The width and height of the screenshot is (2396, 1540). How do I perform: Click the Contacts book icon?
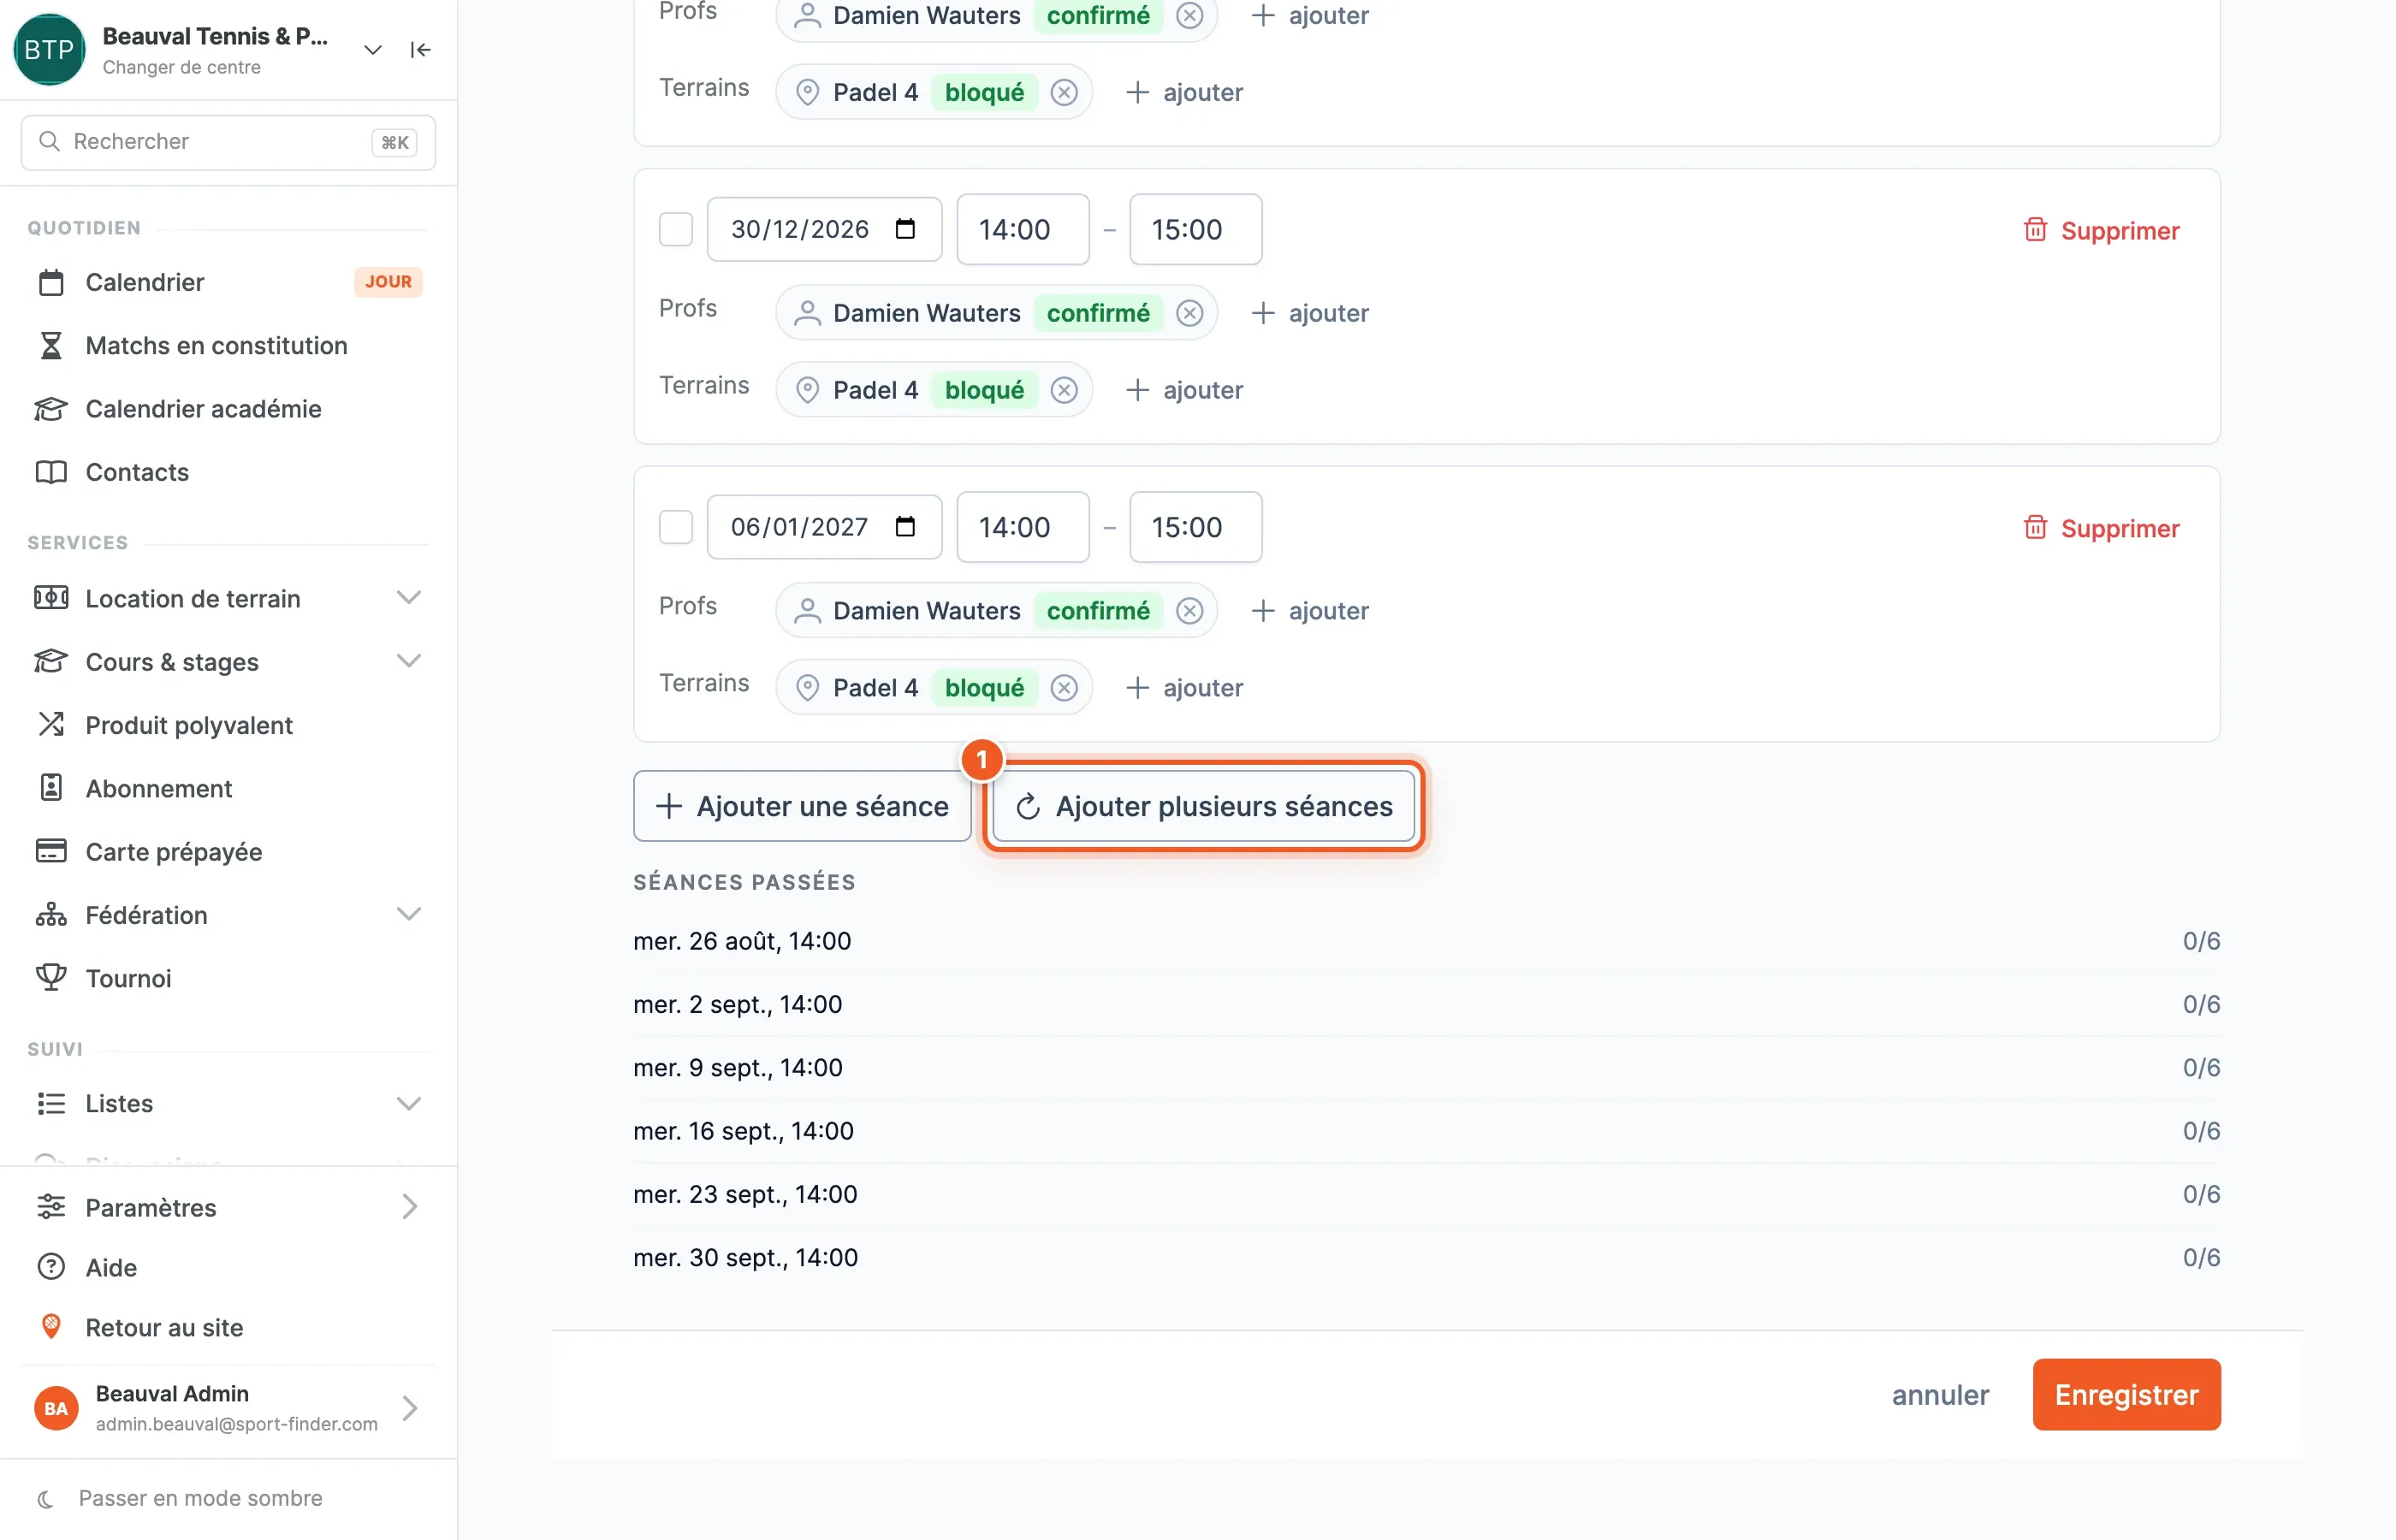tap(51, 472)
